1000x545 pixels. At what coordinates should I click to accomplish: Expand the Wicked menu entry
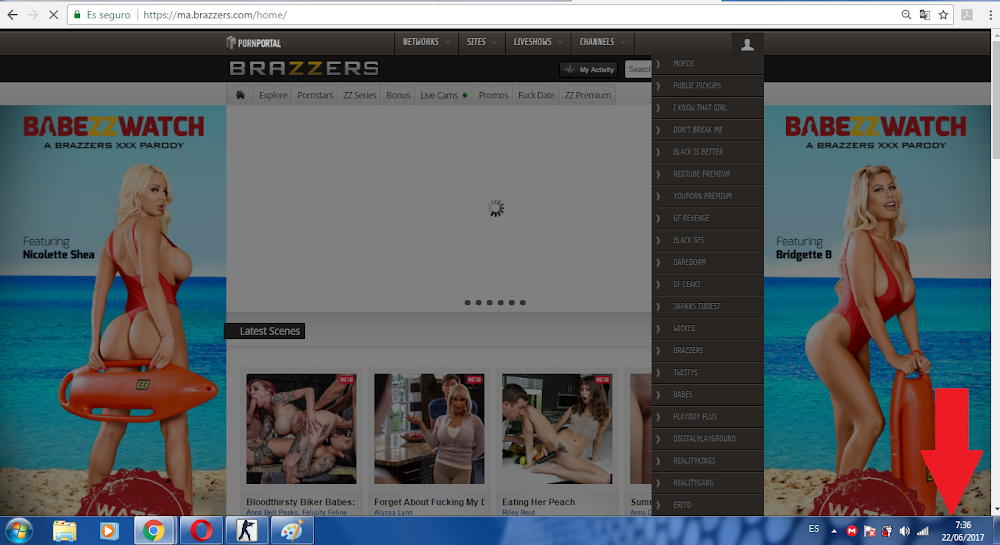[707, 328]
